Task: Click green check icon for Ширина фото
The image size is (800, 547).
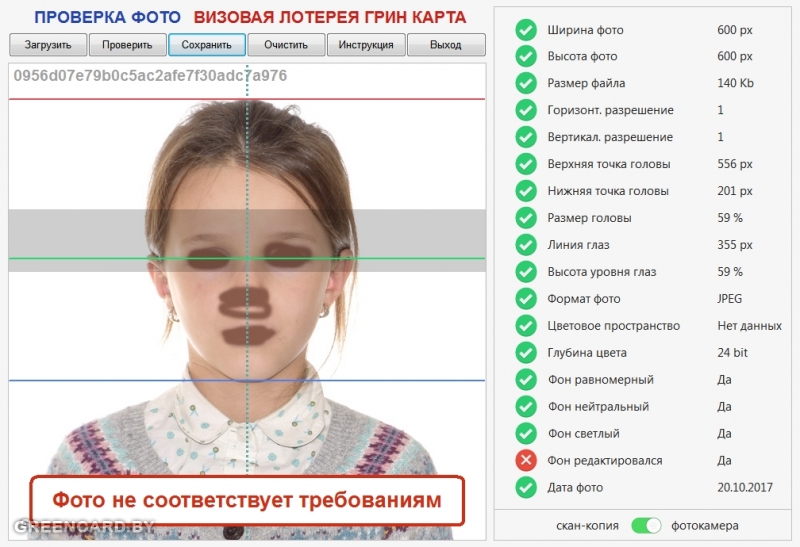Action: [526, 30]
